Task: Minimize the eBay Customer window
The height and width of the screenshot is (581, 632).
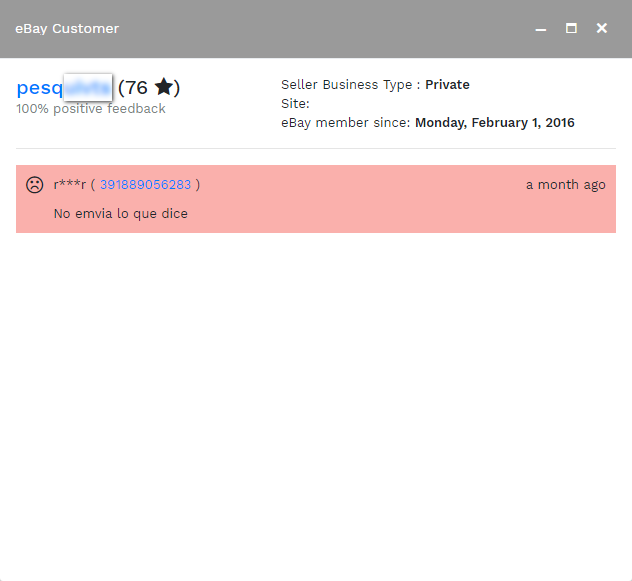Action: click(541, 29)
